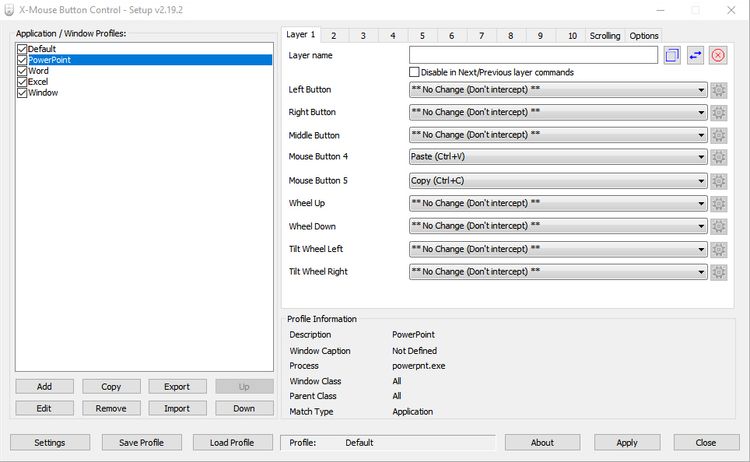Click the Copy profile button
Screen dimensions: 750x462
(x=111, y=386)
